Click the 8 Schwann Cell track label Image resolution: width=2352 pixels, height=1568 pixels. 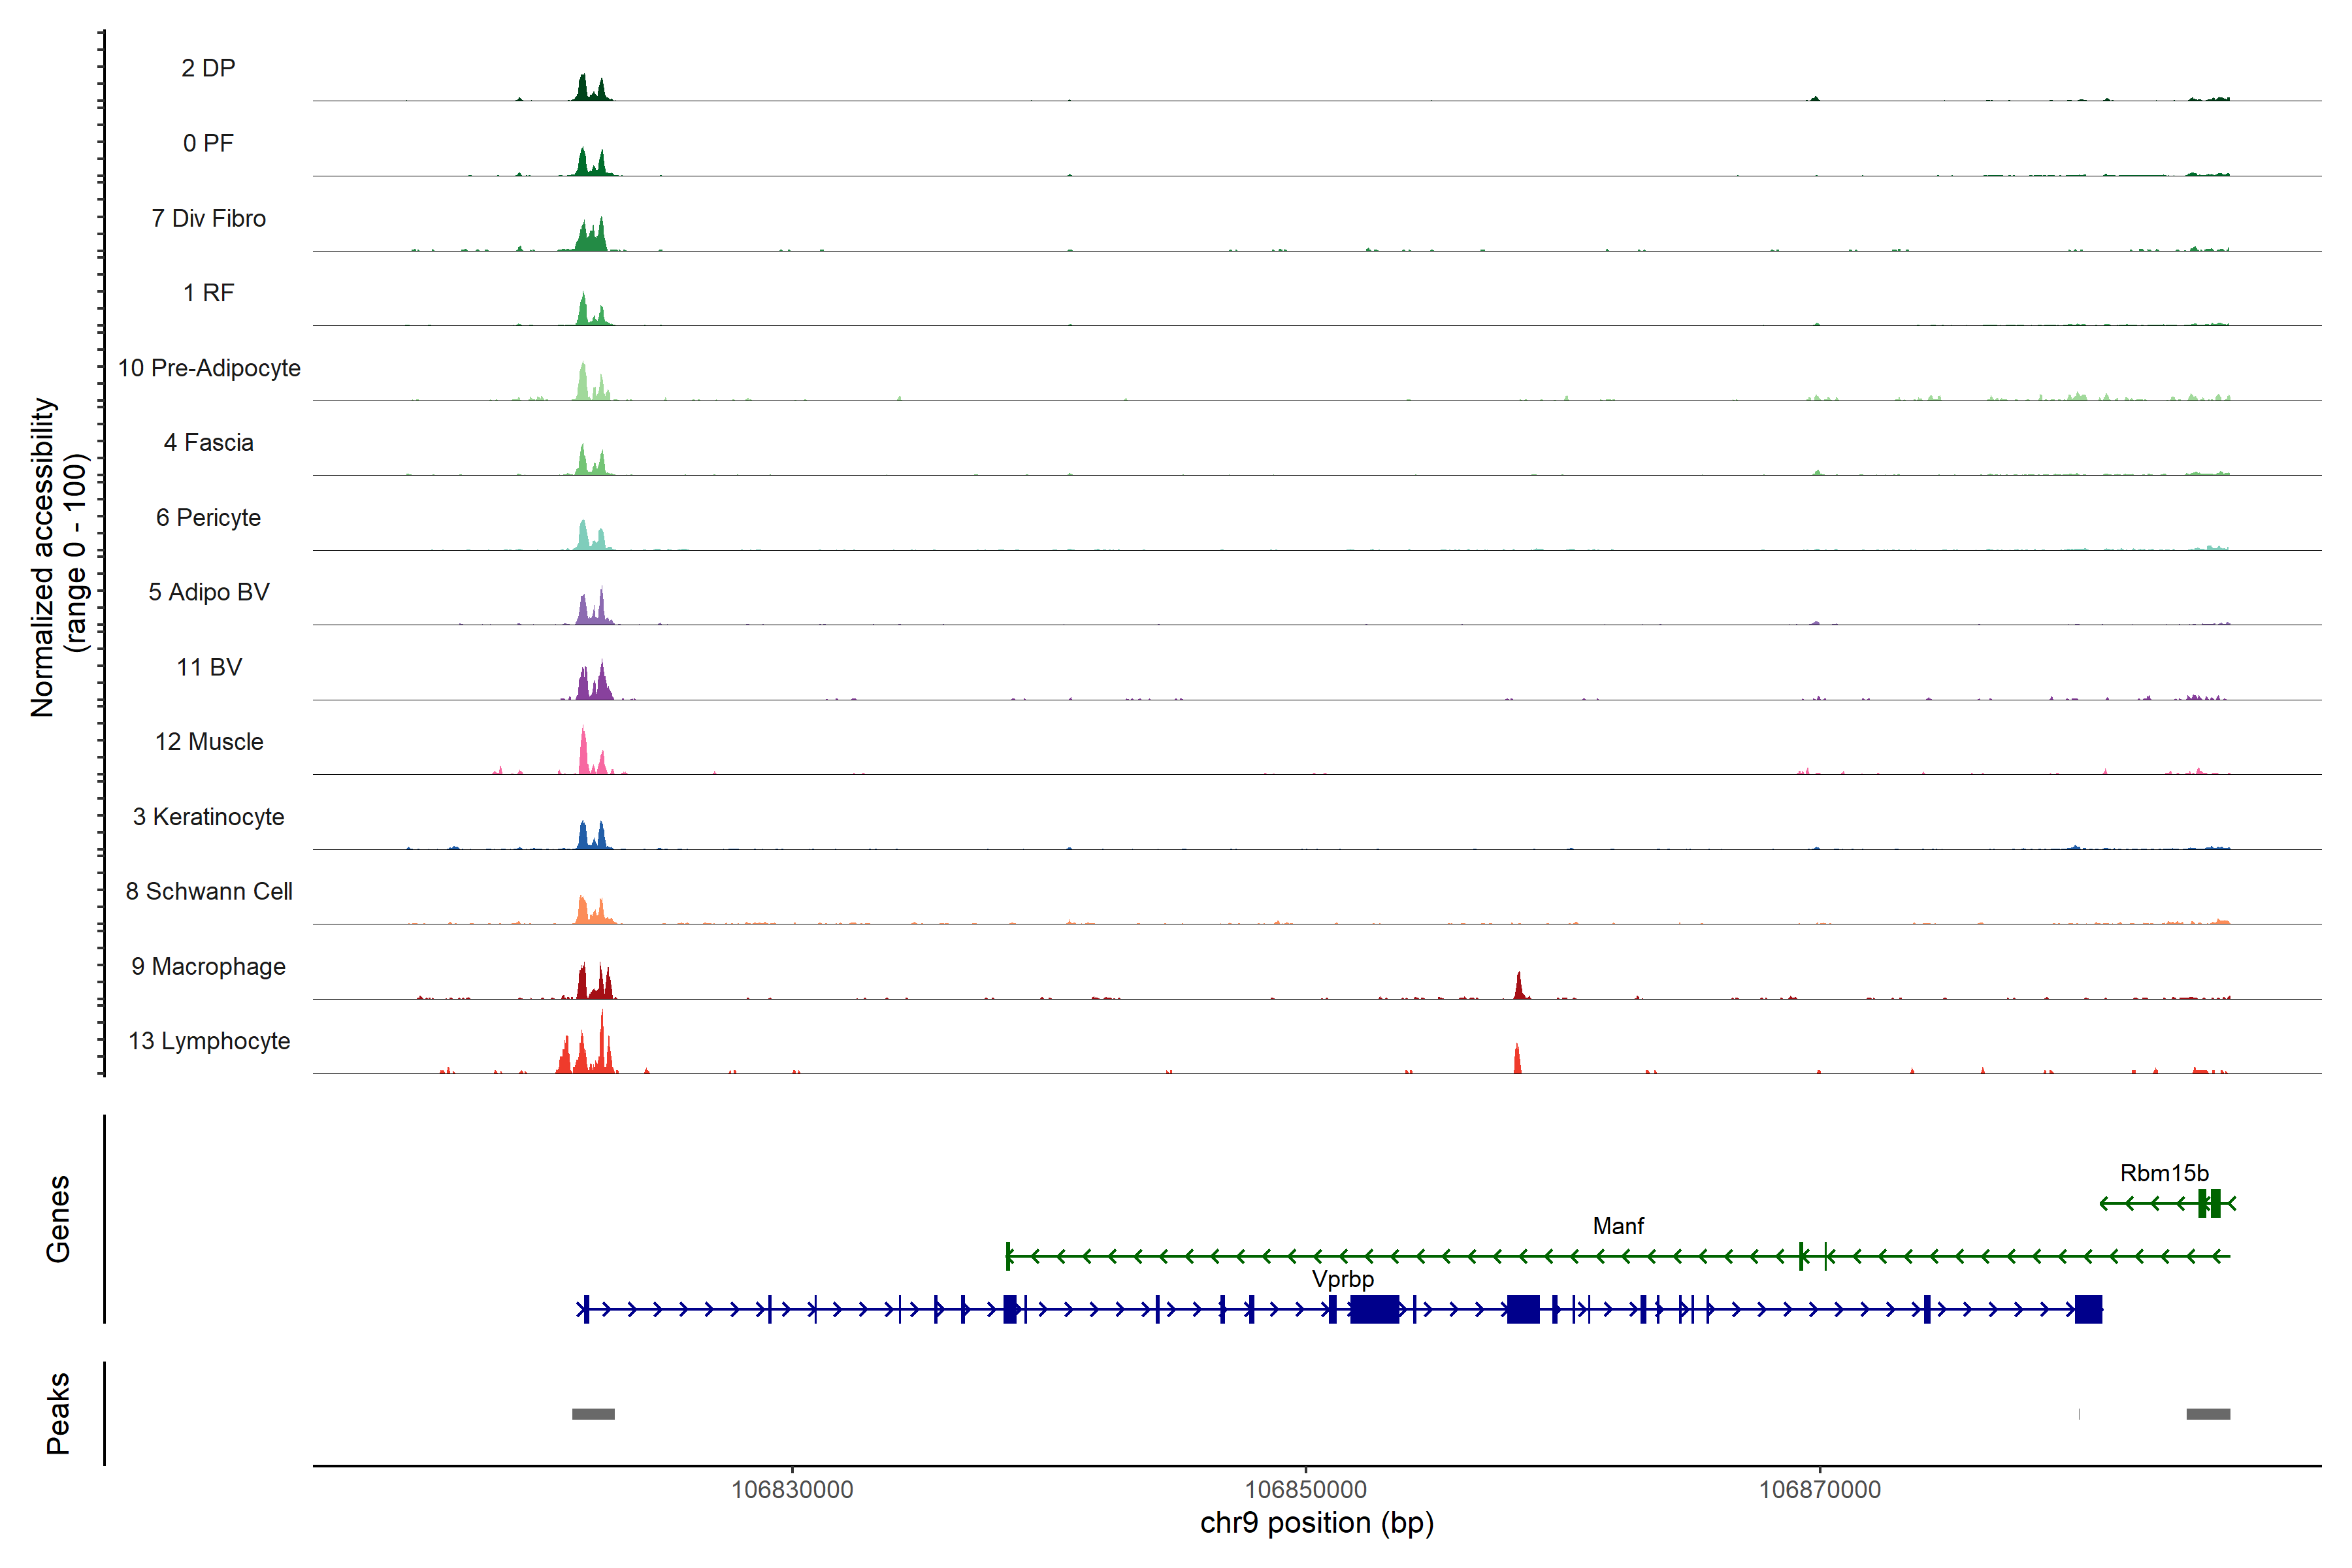click(x=209, y=891)
